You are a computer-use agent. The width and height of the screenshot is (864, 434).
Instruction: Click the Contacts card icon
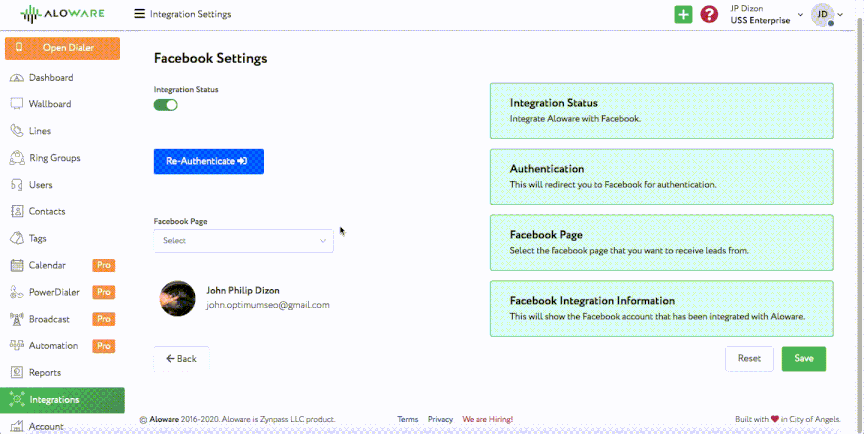click(17, 211)
